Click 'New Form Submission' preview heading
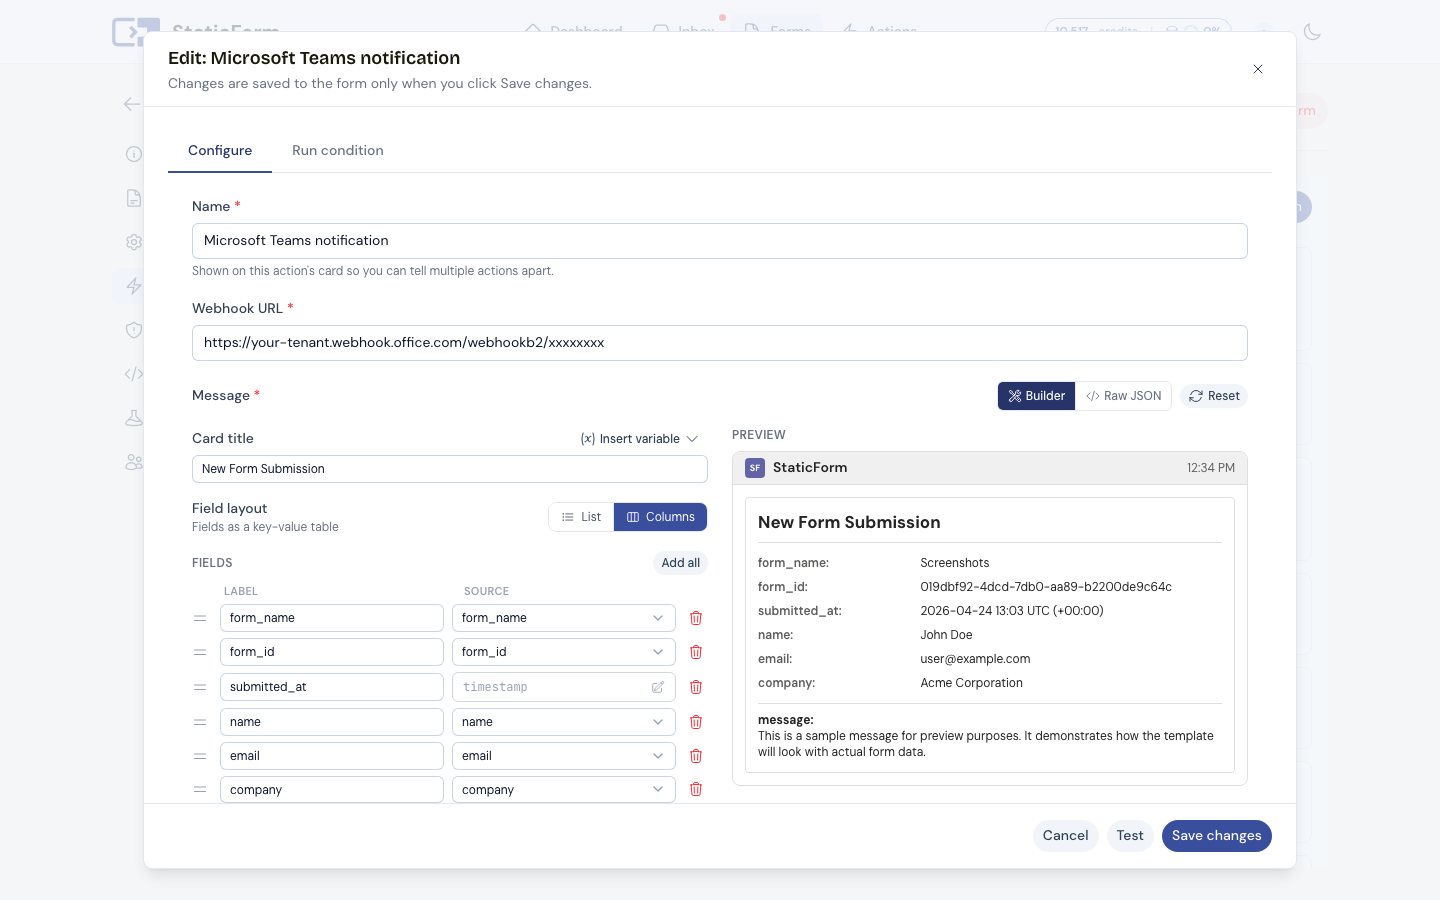 (x=849, y=522)
